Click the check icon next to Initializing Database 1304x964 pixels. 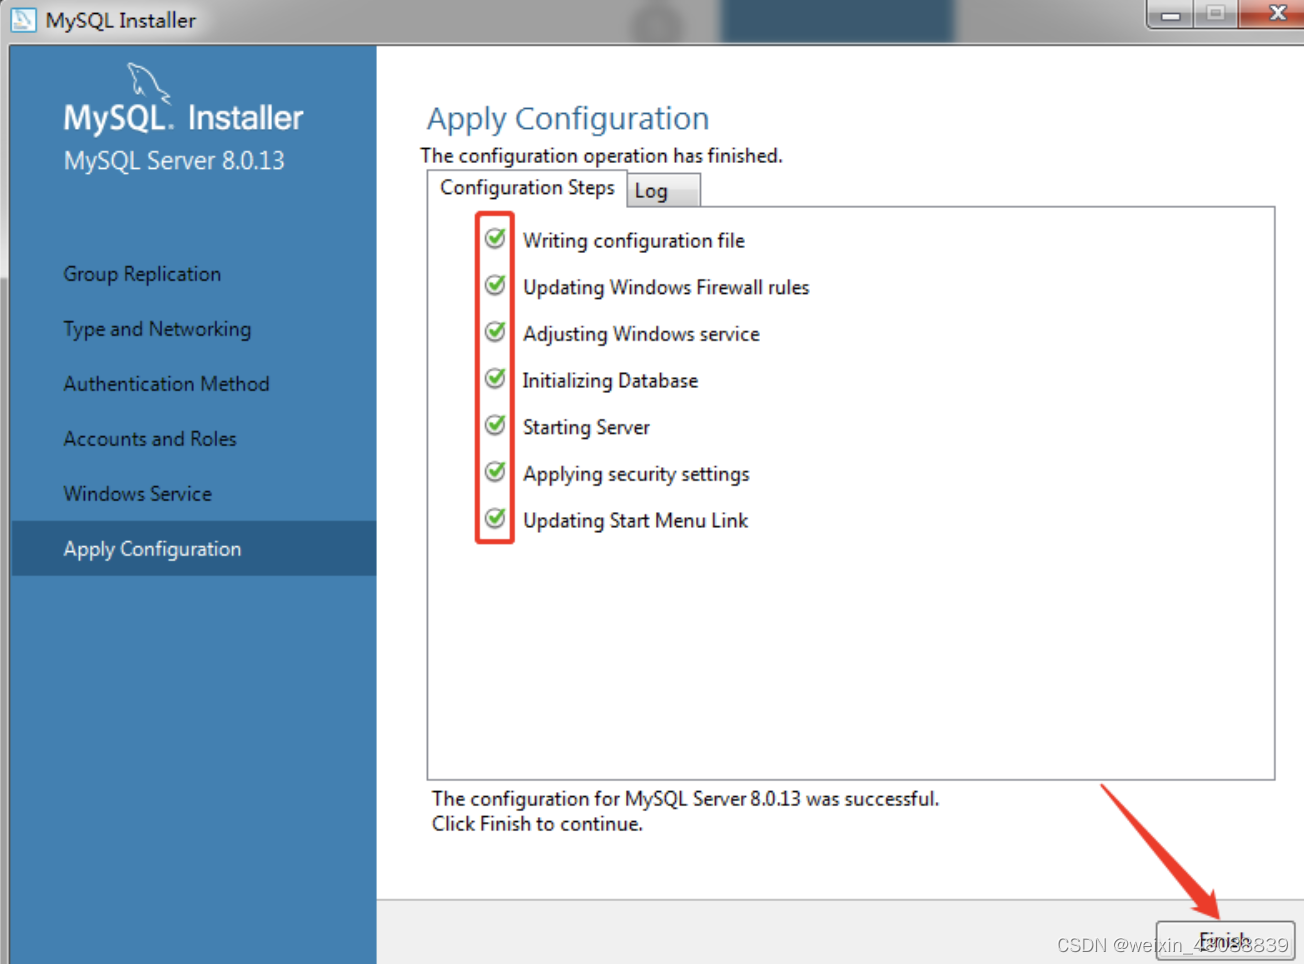click(x=495, y=379)
